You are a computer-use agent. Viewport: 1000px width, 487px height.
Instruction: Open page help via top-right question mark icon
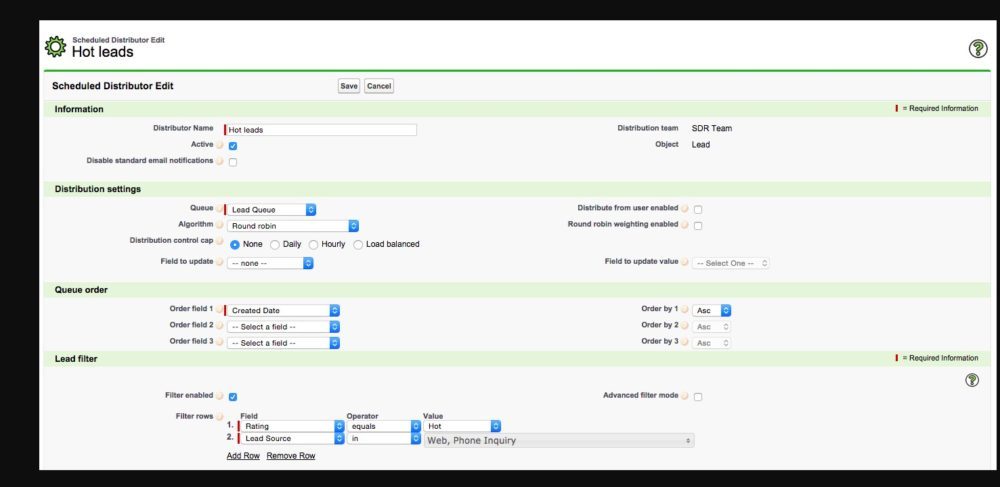pos(978,48)
